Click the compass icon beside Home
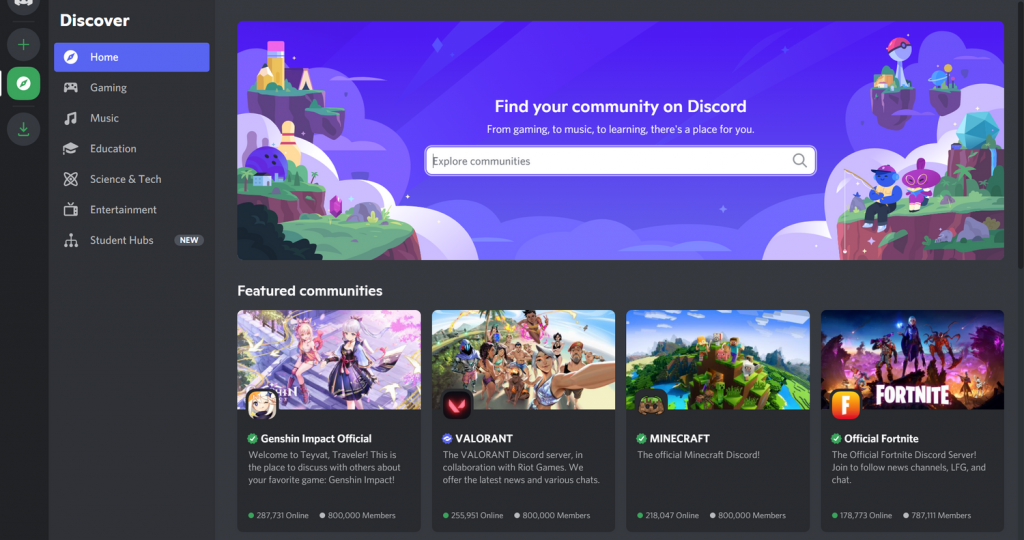The height and width of the screenshot is (540, 1024). point(71,57)
